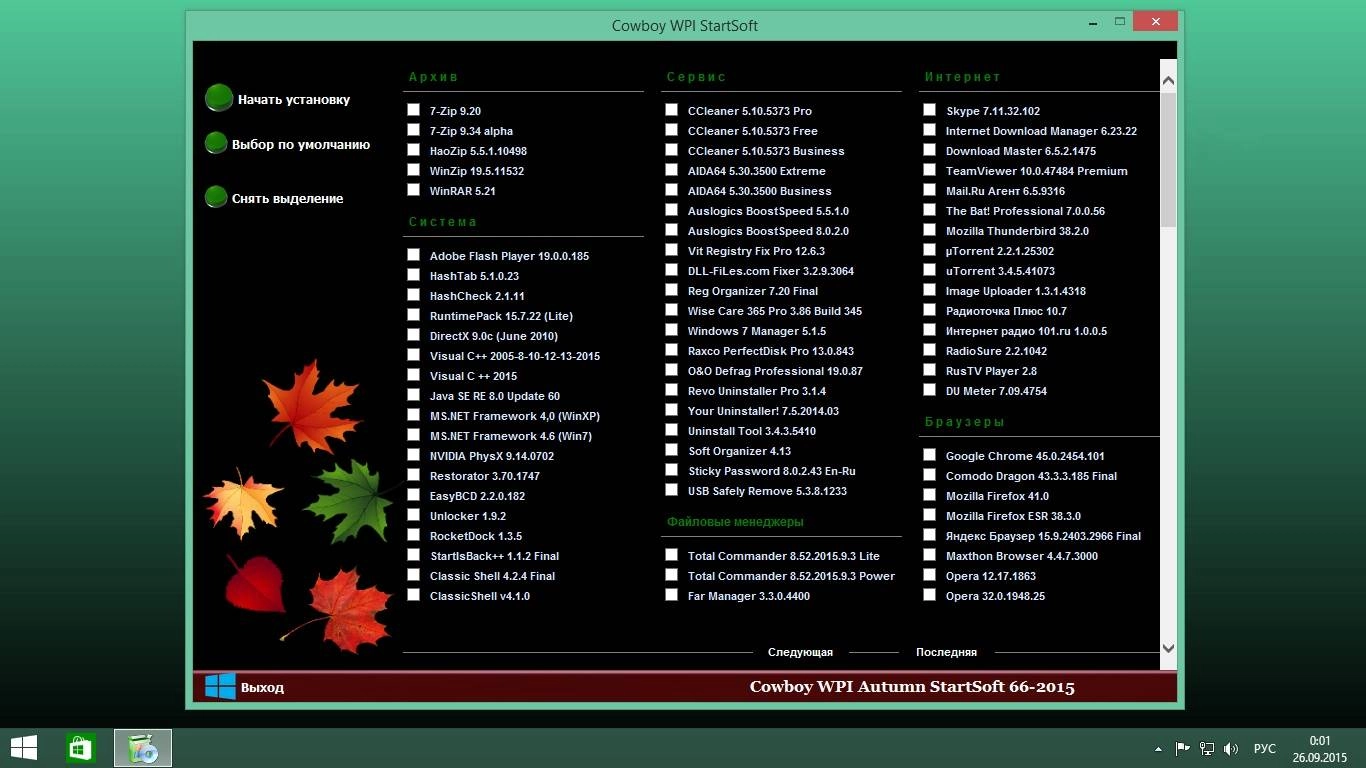Image resolution: width=1366 pixels, height=768 pixels.
Task: Click NVIDIA PhysX 9.14.0702 label
Action: click(x=492, y=456)
